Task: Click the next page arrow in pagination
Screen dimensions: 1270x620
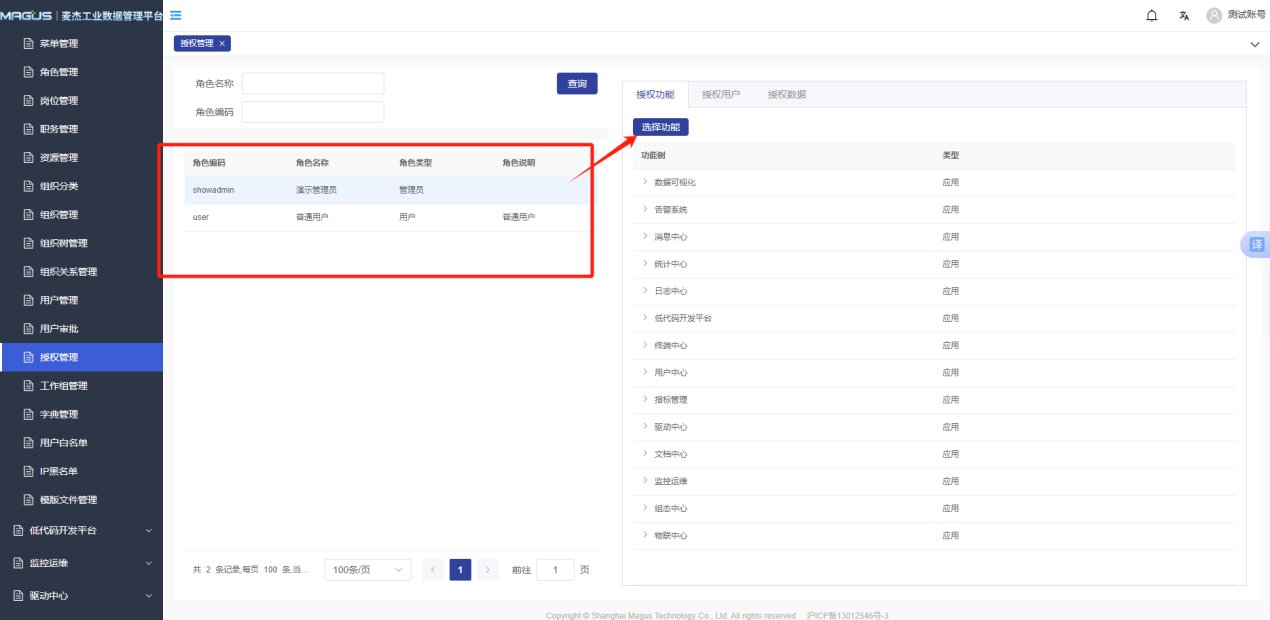Action: click(x=487, y=570)
